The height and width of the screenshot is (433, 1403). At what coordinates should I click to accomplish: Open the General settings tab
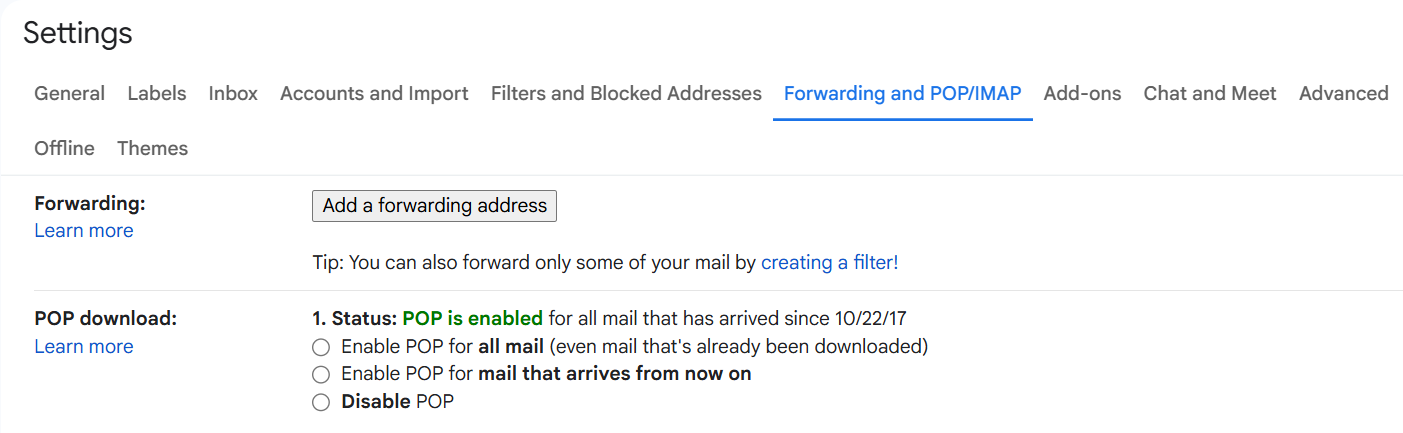pyautogui.click(x=69, y=94)
